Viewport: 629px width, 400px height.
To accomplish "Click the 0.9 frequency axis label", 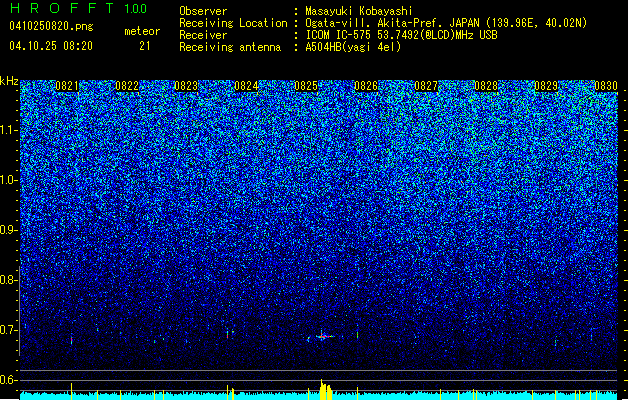I will click(x=7, y=230).
